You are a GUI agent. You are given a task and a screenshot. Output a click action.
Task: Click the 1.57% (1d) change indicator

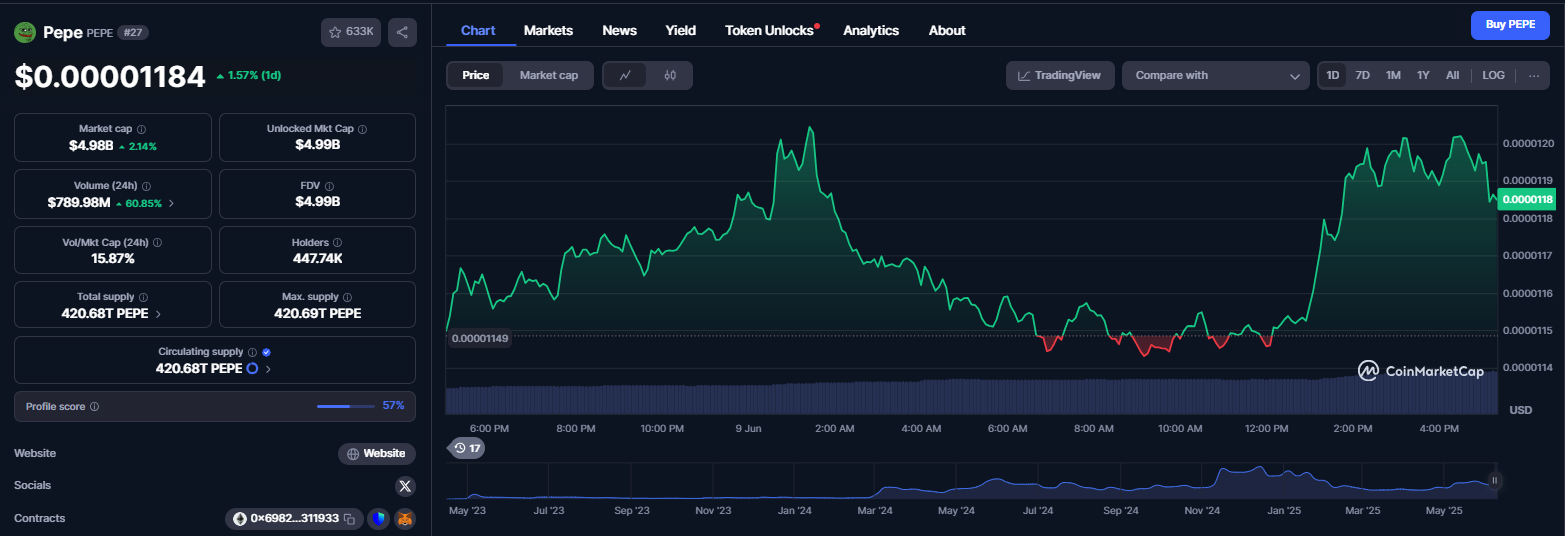[248, 76]
